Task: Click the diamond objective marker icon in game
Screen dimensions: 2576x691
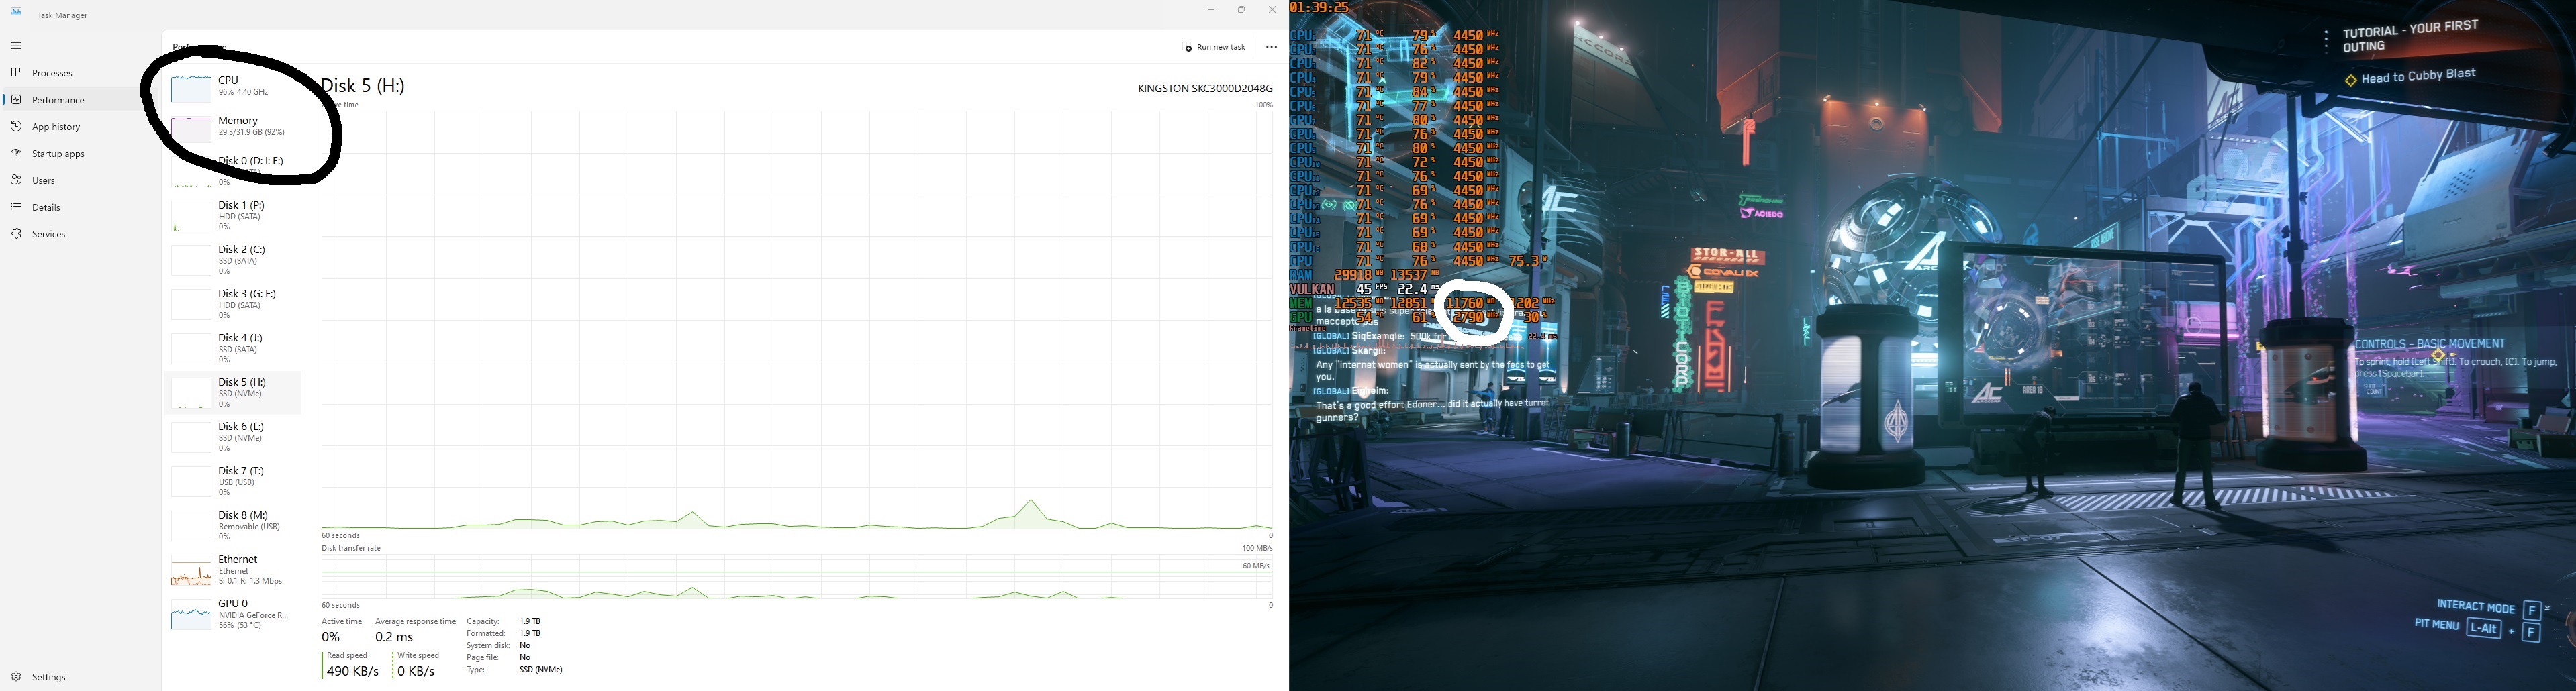Action: [2351, 80]
